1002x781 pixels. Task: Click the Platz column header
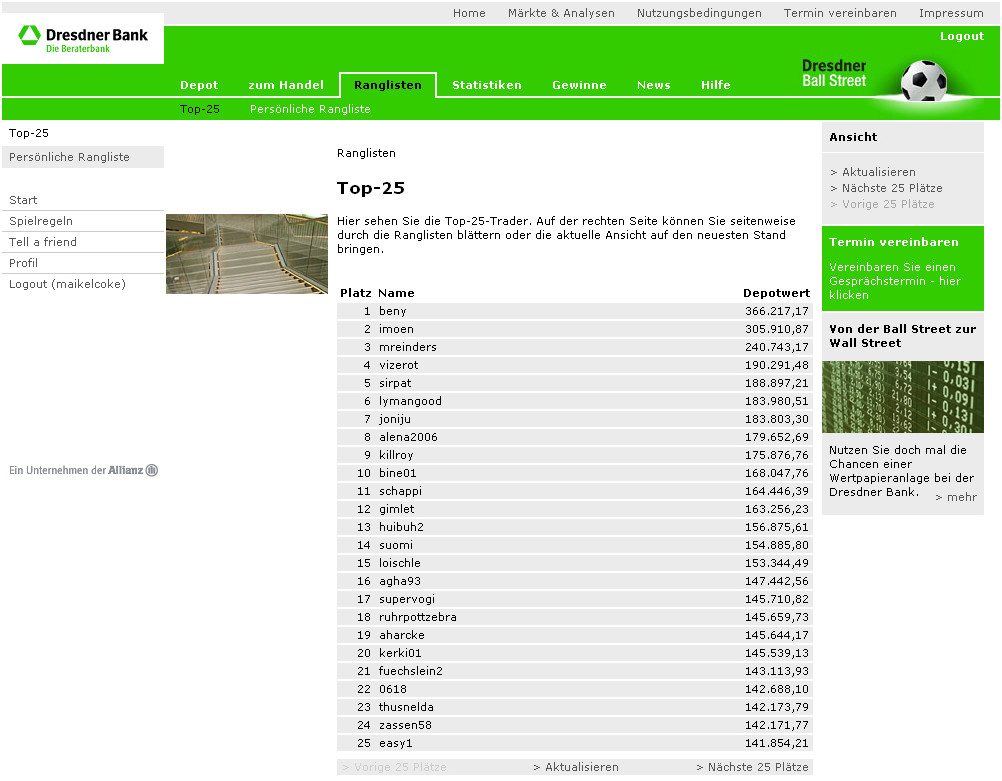[x=355, y=293]
